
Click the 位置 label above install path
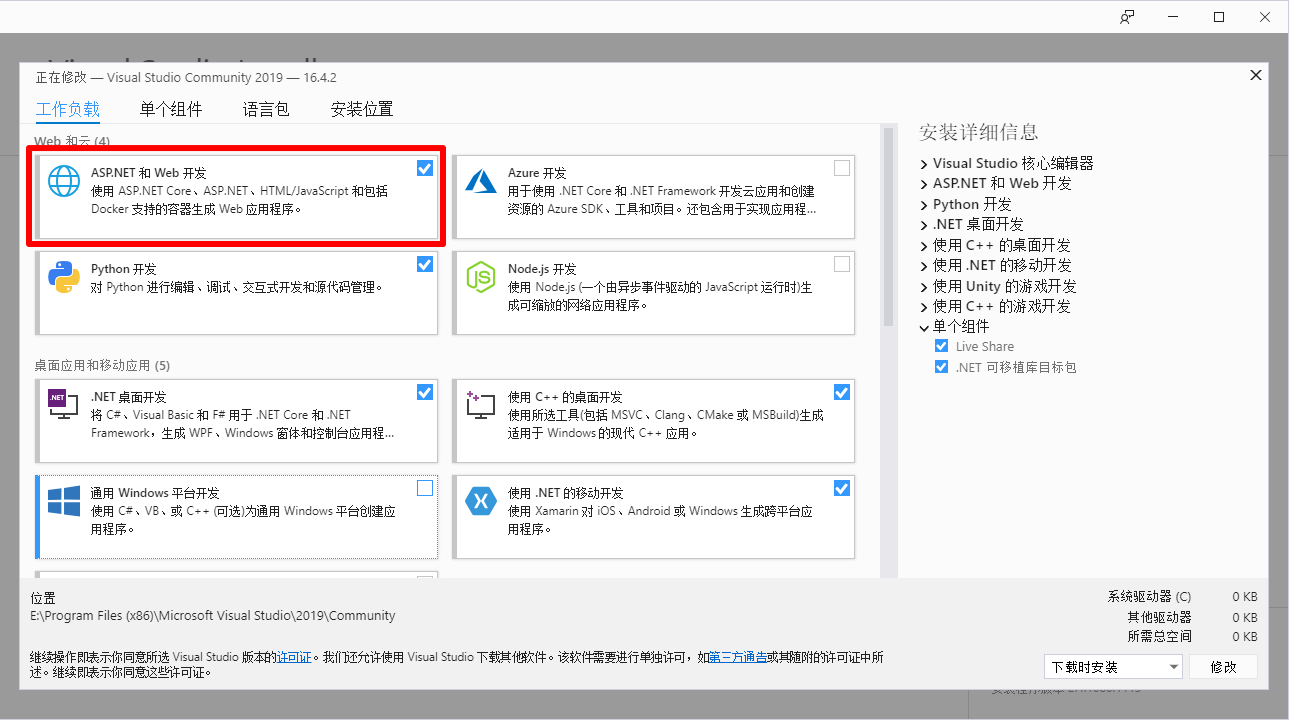click(43, 598)
